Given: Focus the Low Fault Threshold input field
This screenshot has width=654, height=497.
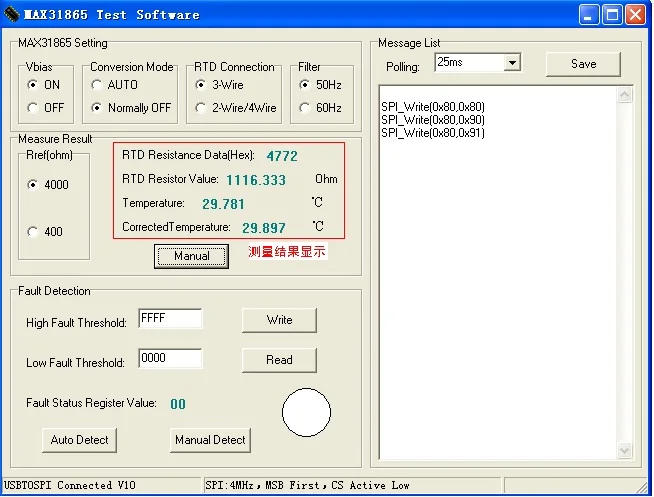Looking at the screenshot, I should pyautogui.click(x=170, y=359).
